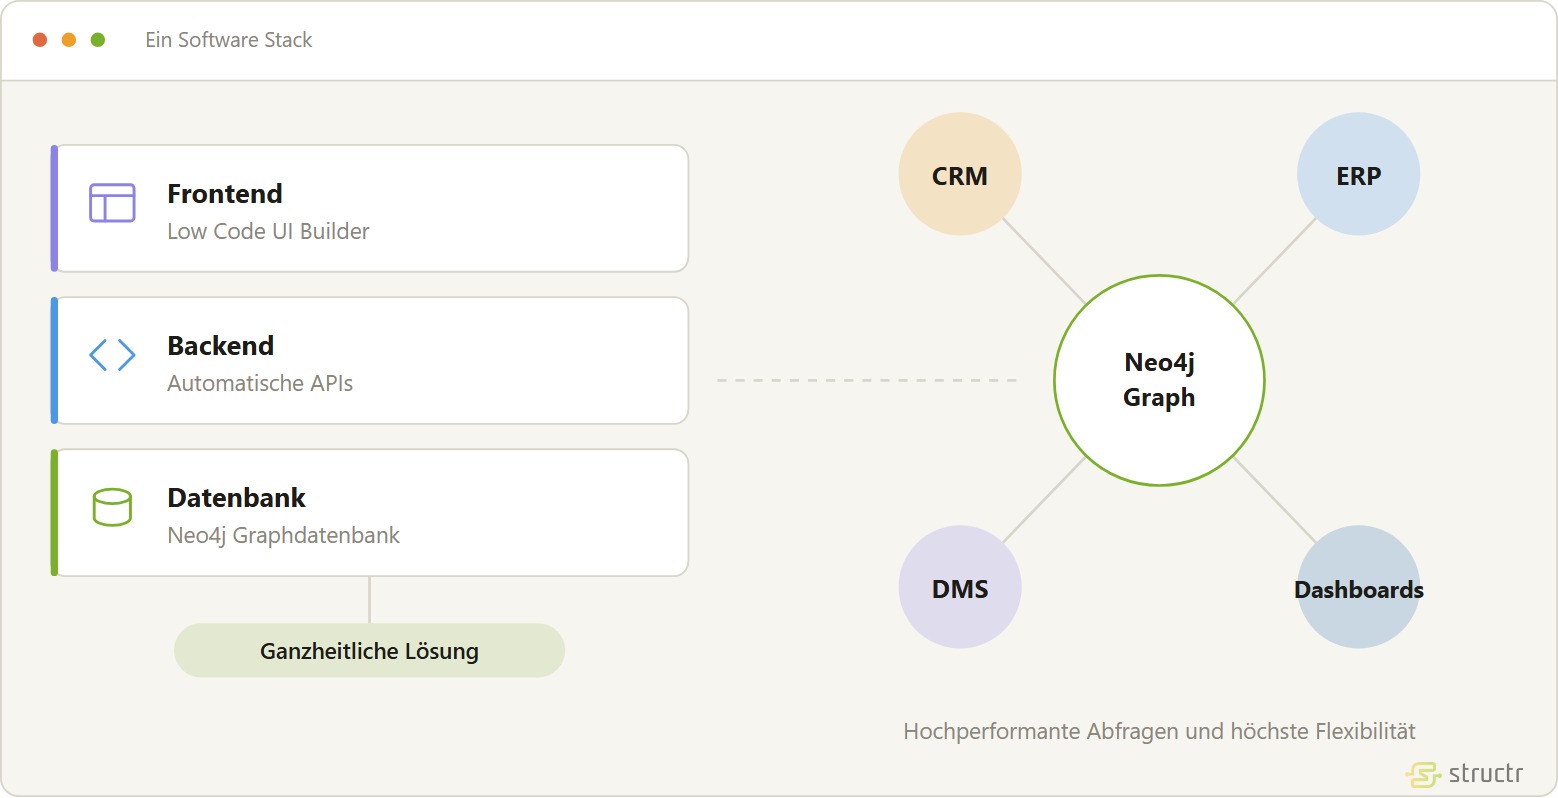This screenshot has width=1558, height=798.
Task: Select the ERP node circle
Action: tap(1358, 174)
